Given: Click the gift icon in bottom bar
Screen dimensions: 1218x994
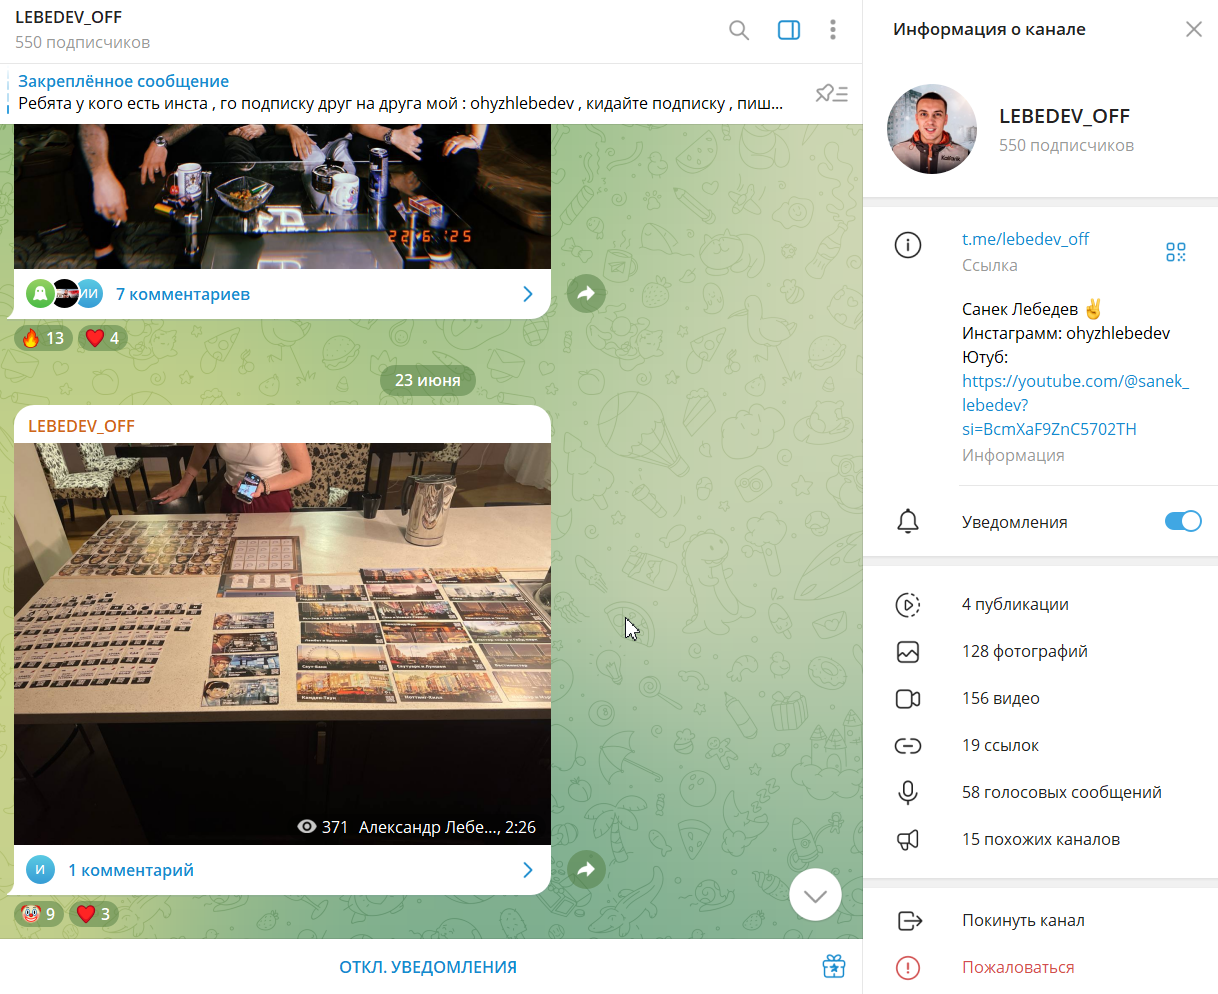Looking at the screenshot, I should (833, 966).
